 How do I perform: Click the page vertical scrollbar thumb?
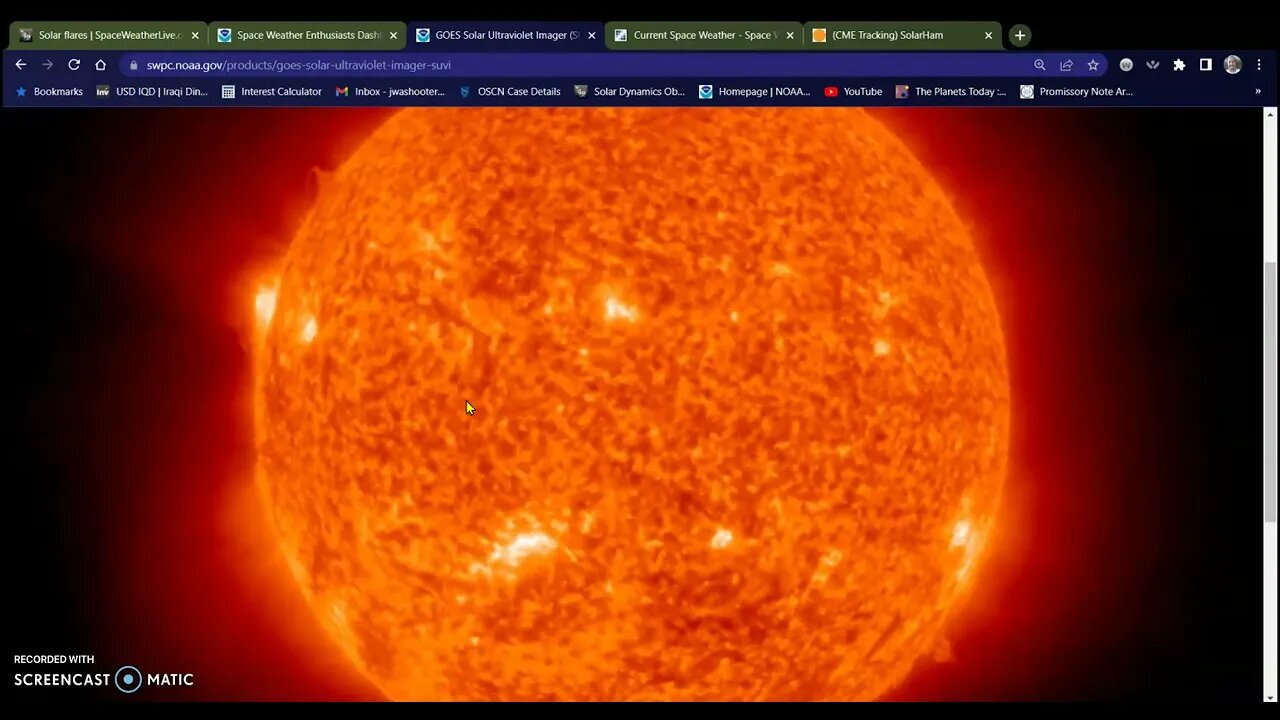pyautogui.click(x=1271, y=392)
